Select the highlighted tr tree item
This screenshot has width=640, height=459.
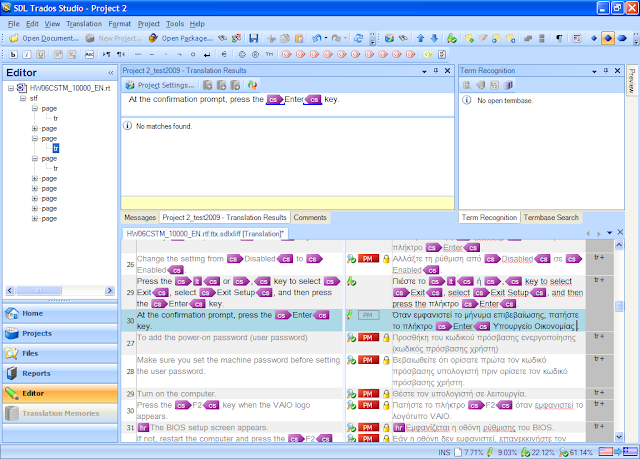[56, 149]
